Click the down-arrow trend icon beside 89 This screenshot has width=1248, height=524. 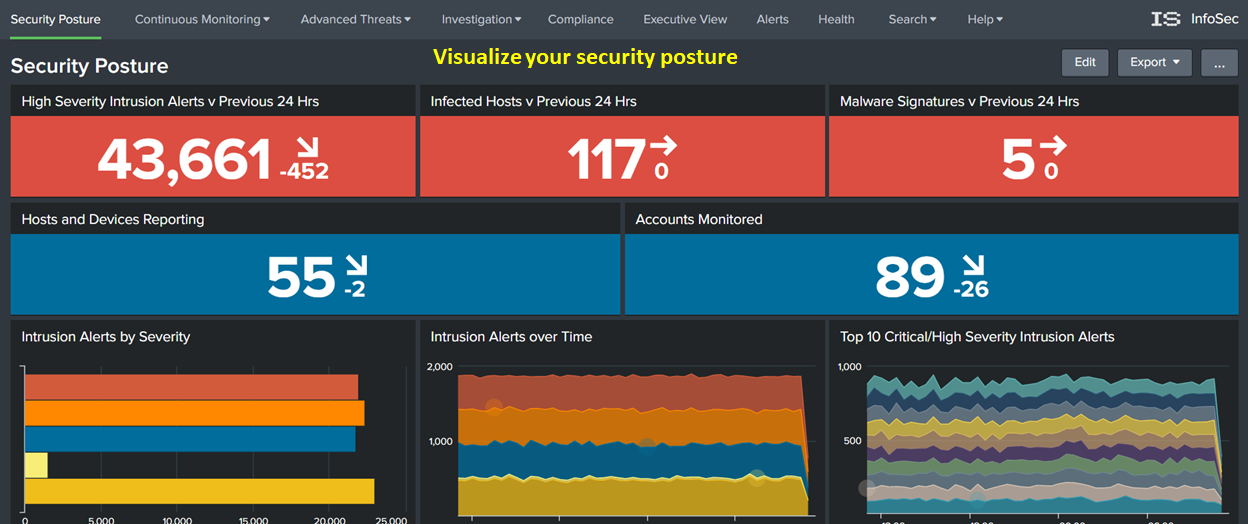(973, 266)
